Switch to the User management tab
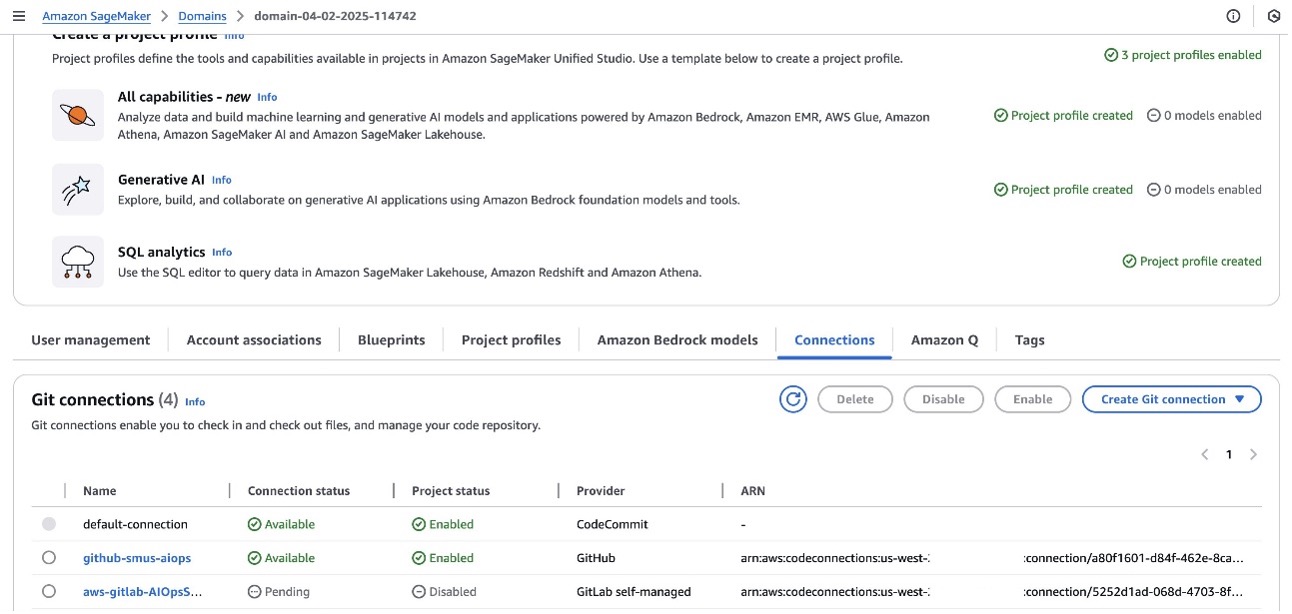This screenshot has width=1292, height=614. [91, 340]
